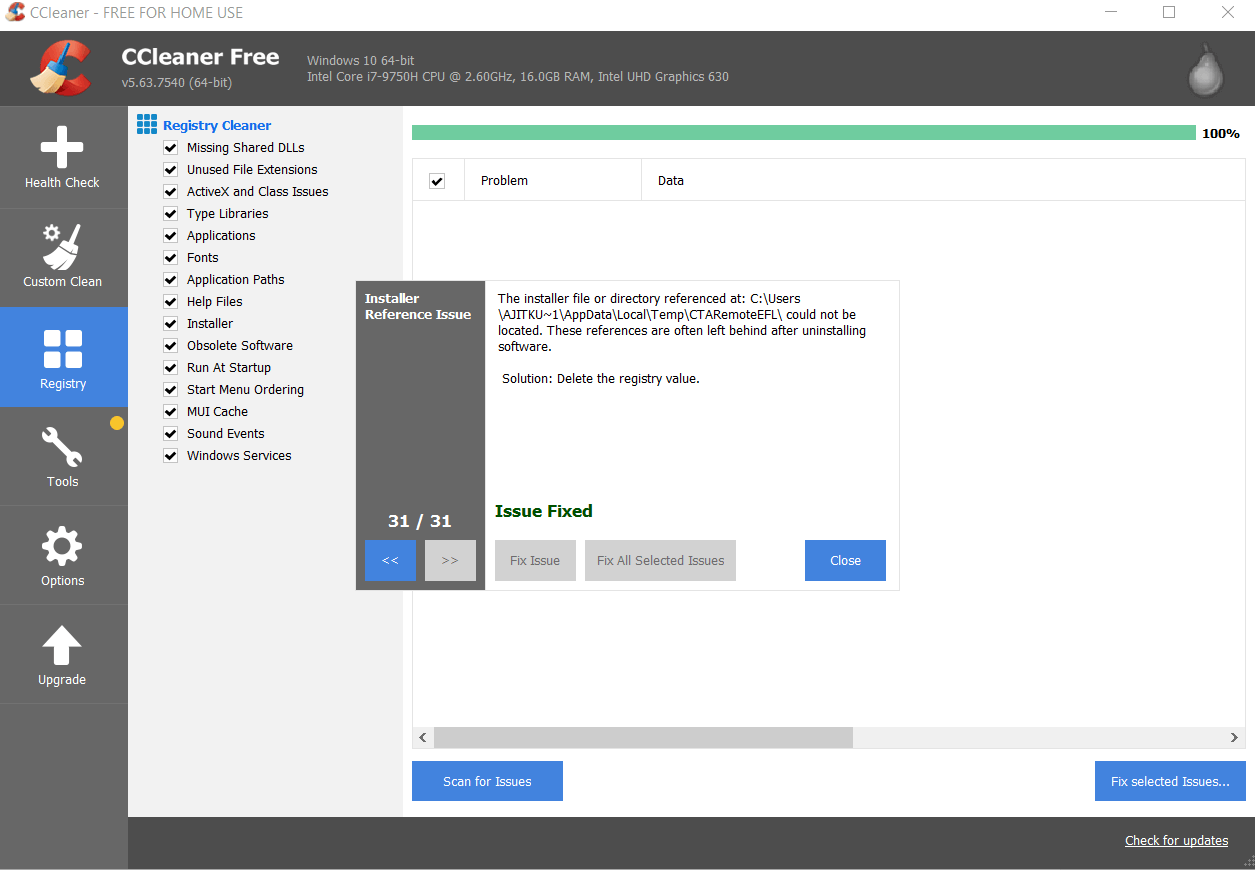Toggle Type Libraries checkbox

pyautogui.click(x=171, y=214)
